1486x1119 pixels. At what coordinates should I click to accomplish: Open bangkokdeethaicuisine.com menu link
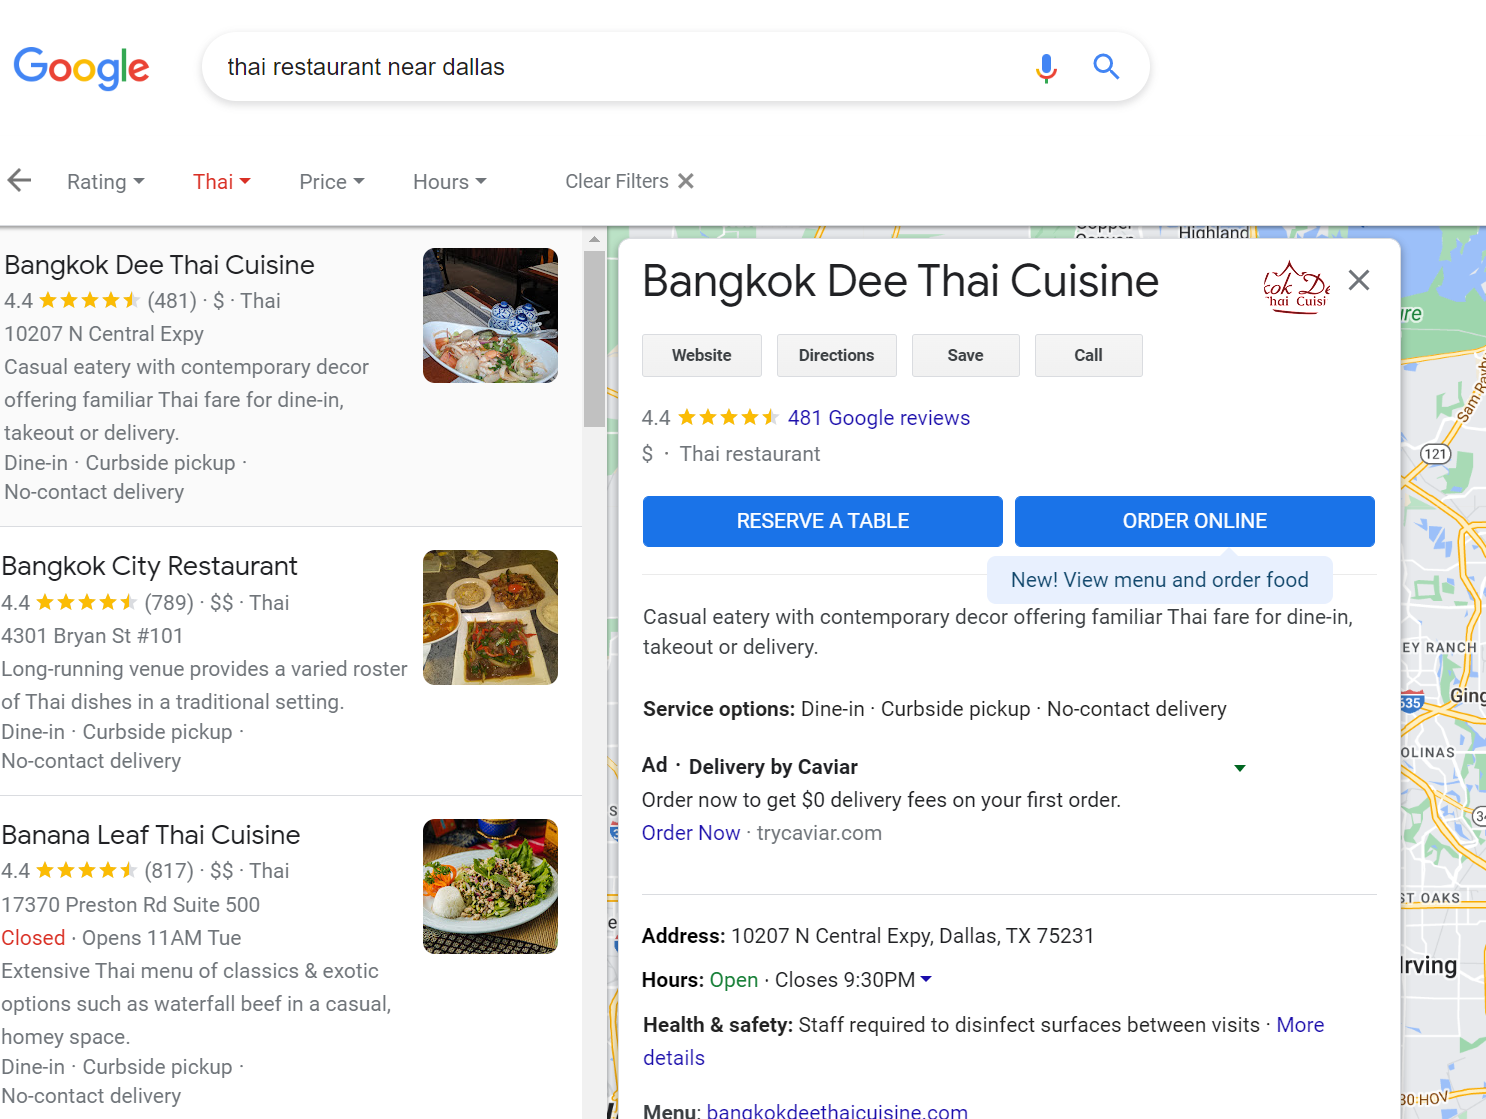pyautogui.click(x=837, y=1111)
